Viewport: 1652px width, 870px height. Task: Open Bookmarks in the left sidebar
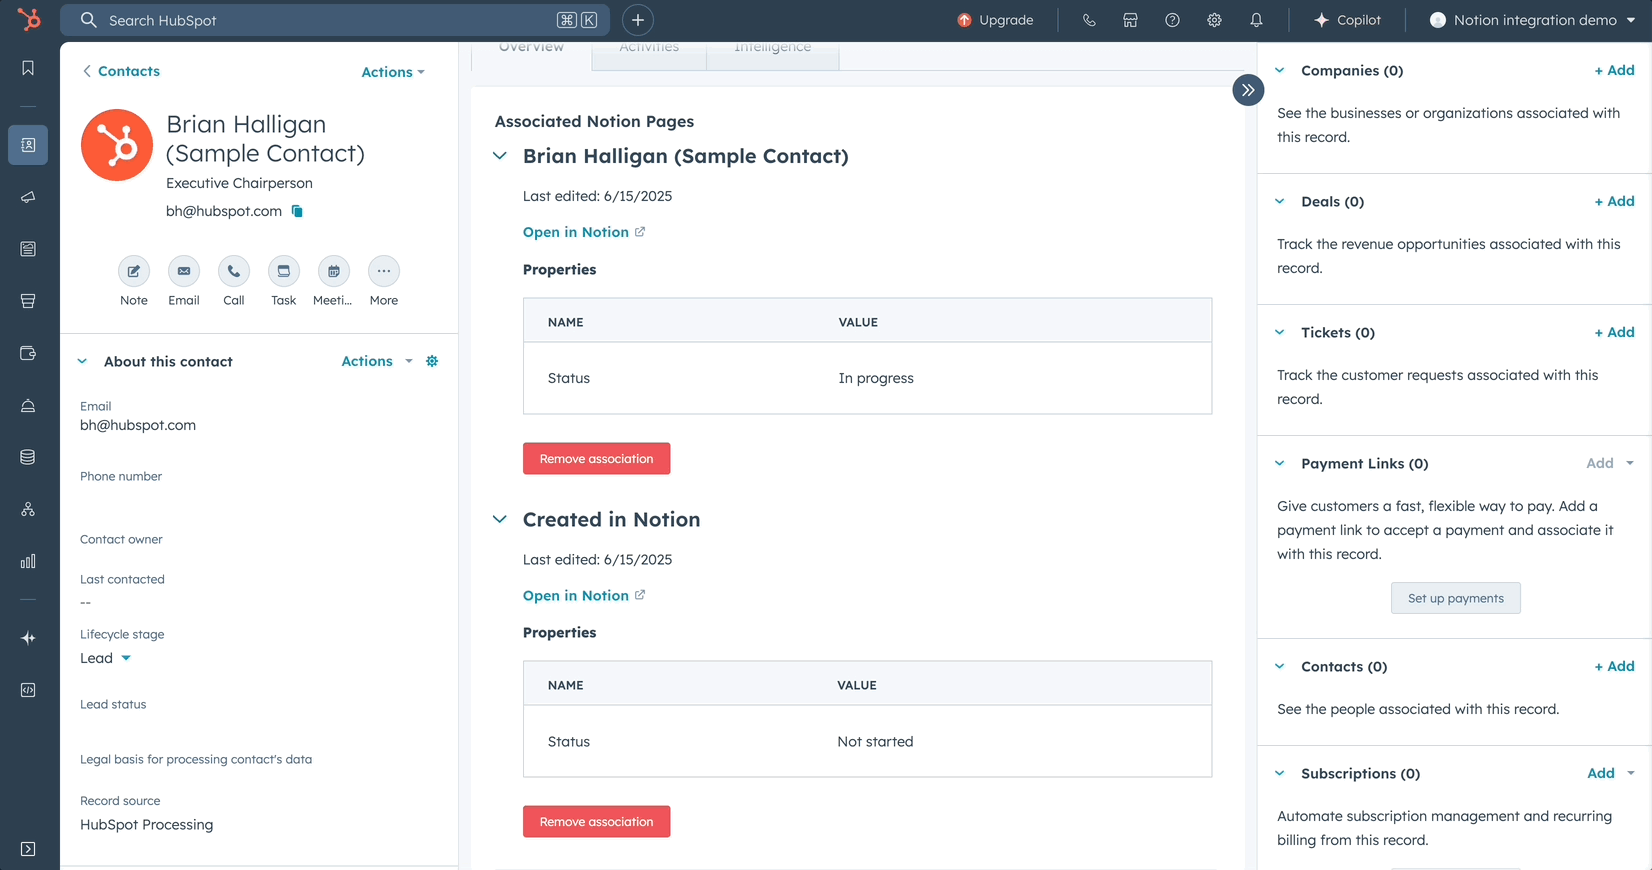[28, 68]
